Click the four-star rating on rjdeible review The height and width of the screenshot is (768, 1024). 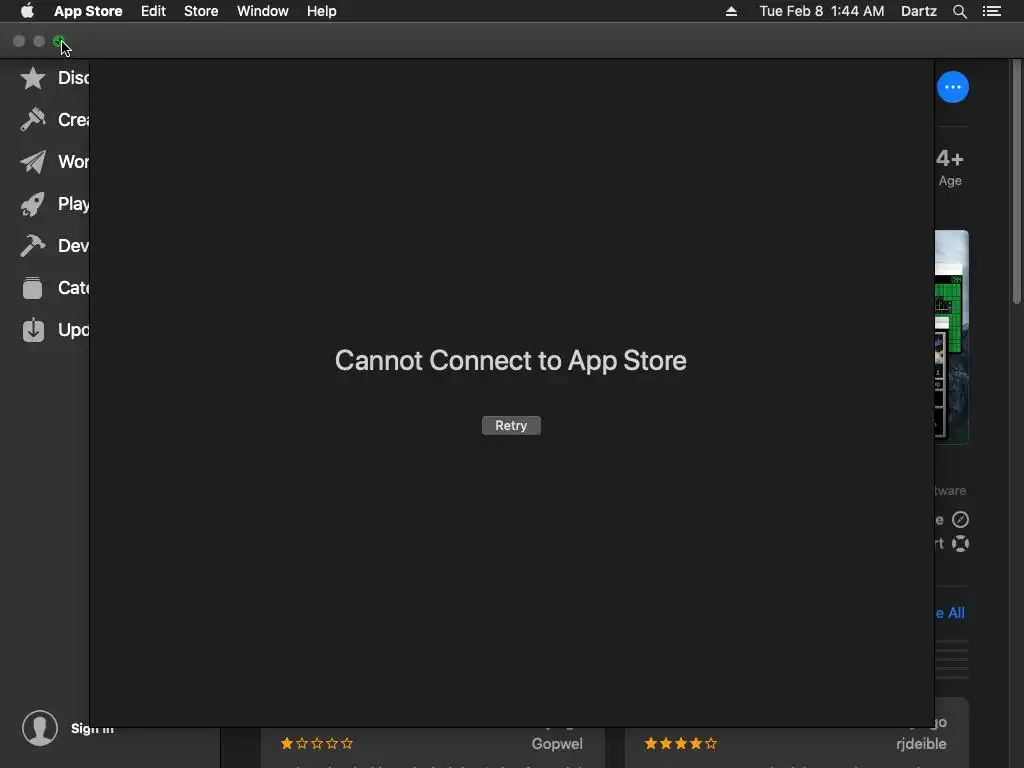point(680,743)
